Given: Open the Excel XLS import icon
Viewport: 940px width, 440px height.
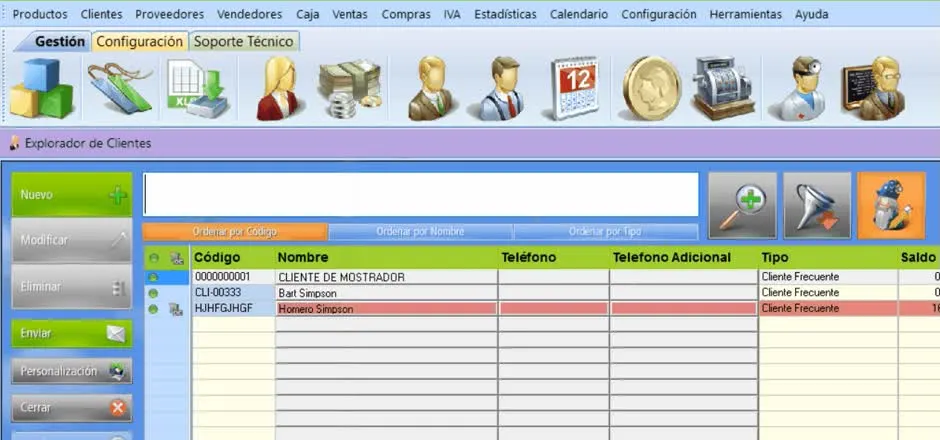Looking at the screenshot, I should tap(197, 88).
